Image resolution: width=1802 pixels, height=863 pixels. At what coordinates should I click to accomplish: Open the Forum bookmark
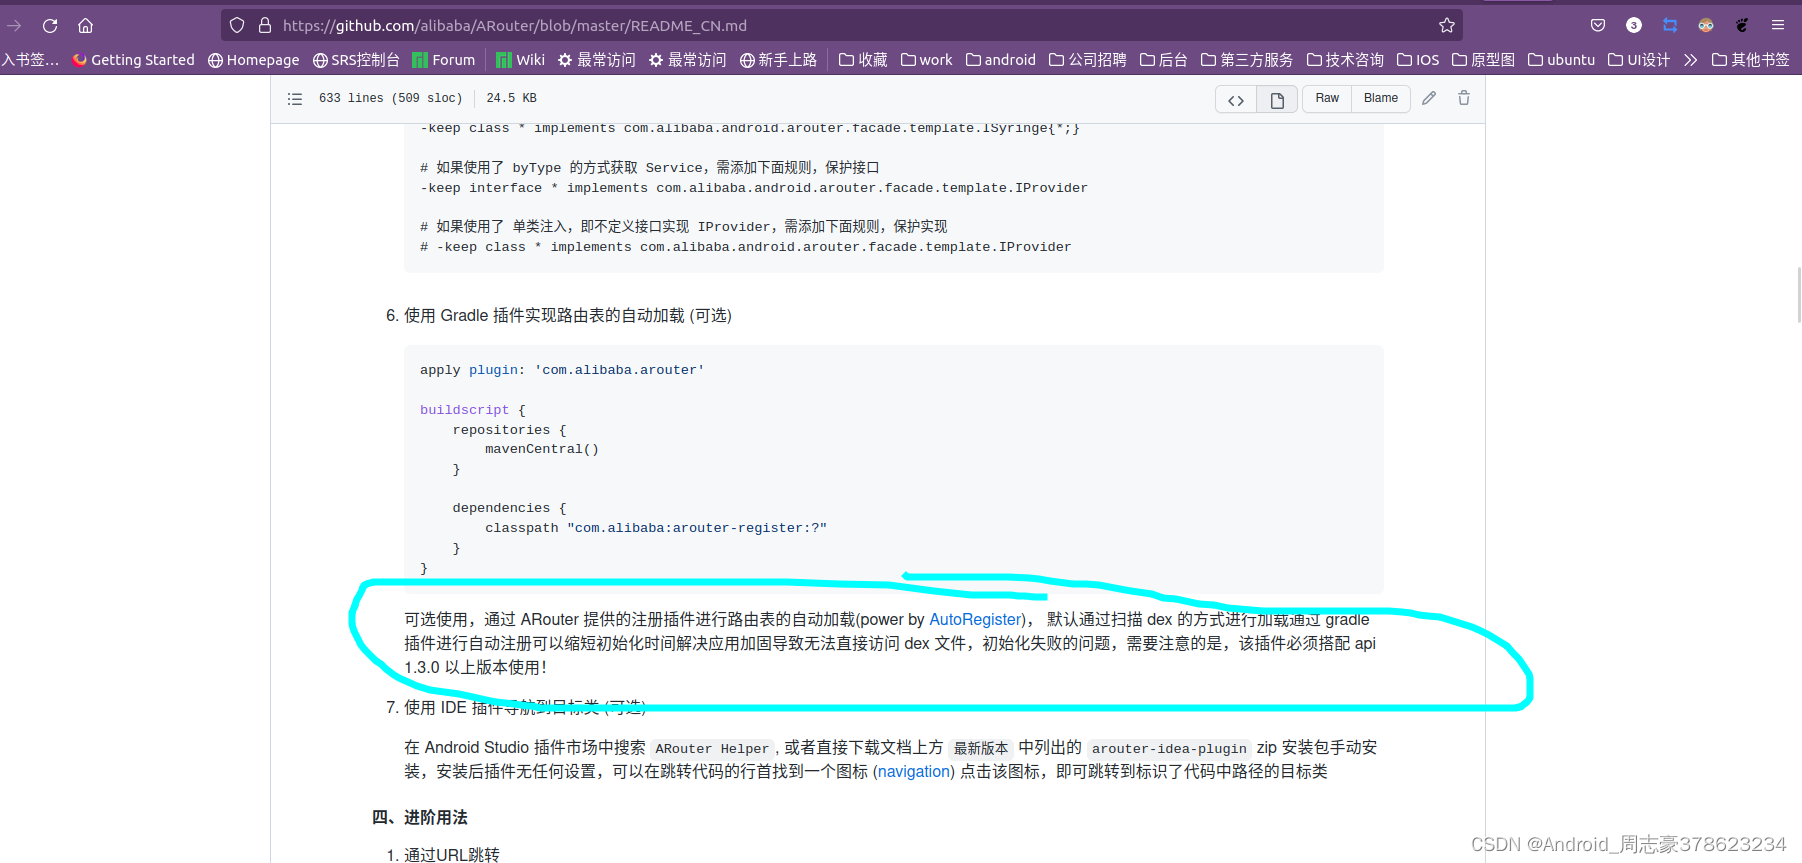pos(444,60)
